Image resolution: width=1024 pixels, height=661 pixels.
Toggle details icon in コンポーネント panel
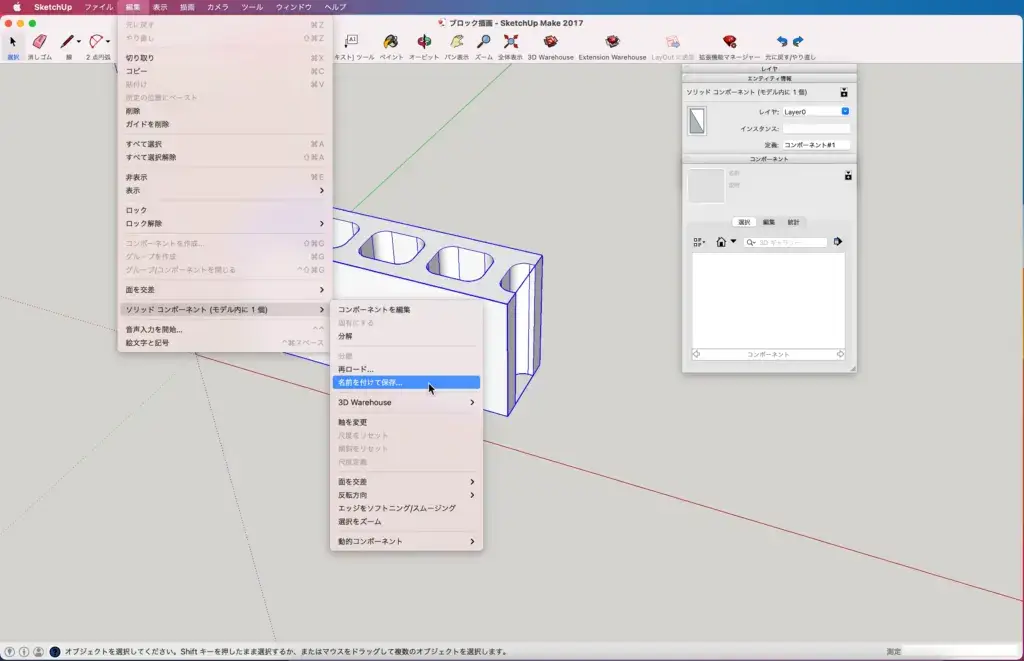(848, 176)
